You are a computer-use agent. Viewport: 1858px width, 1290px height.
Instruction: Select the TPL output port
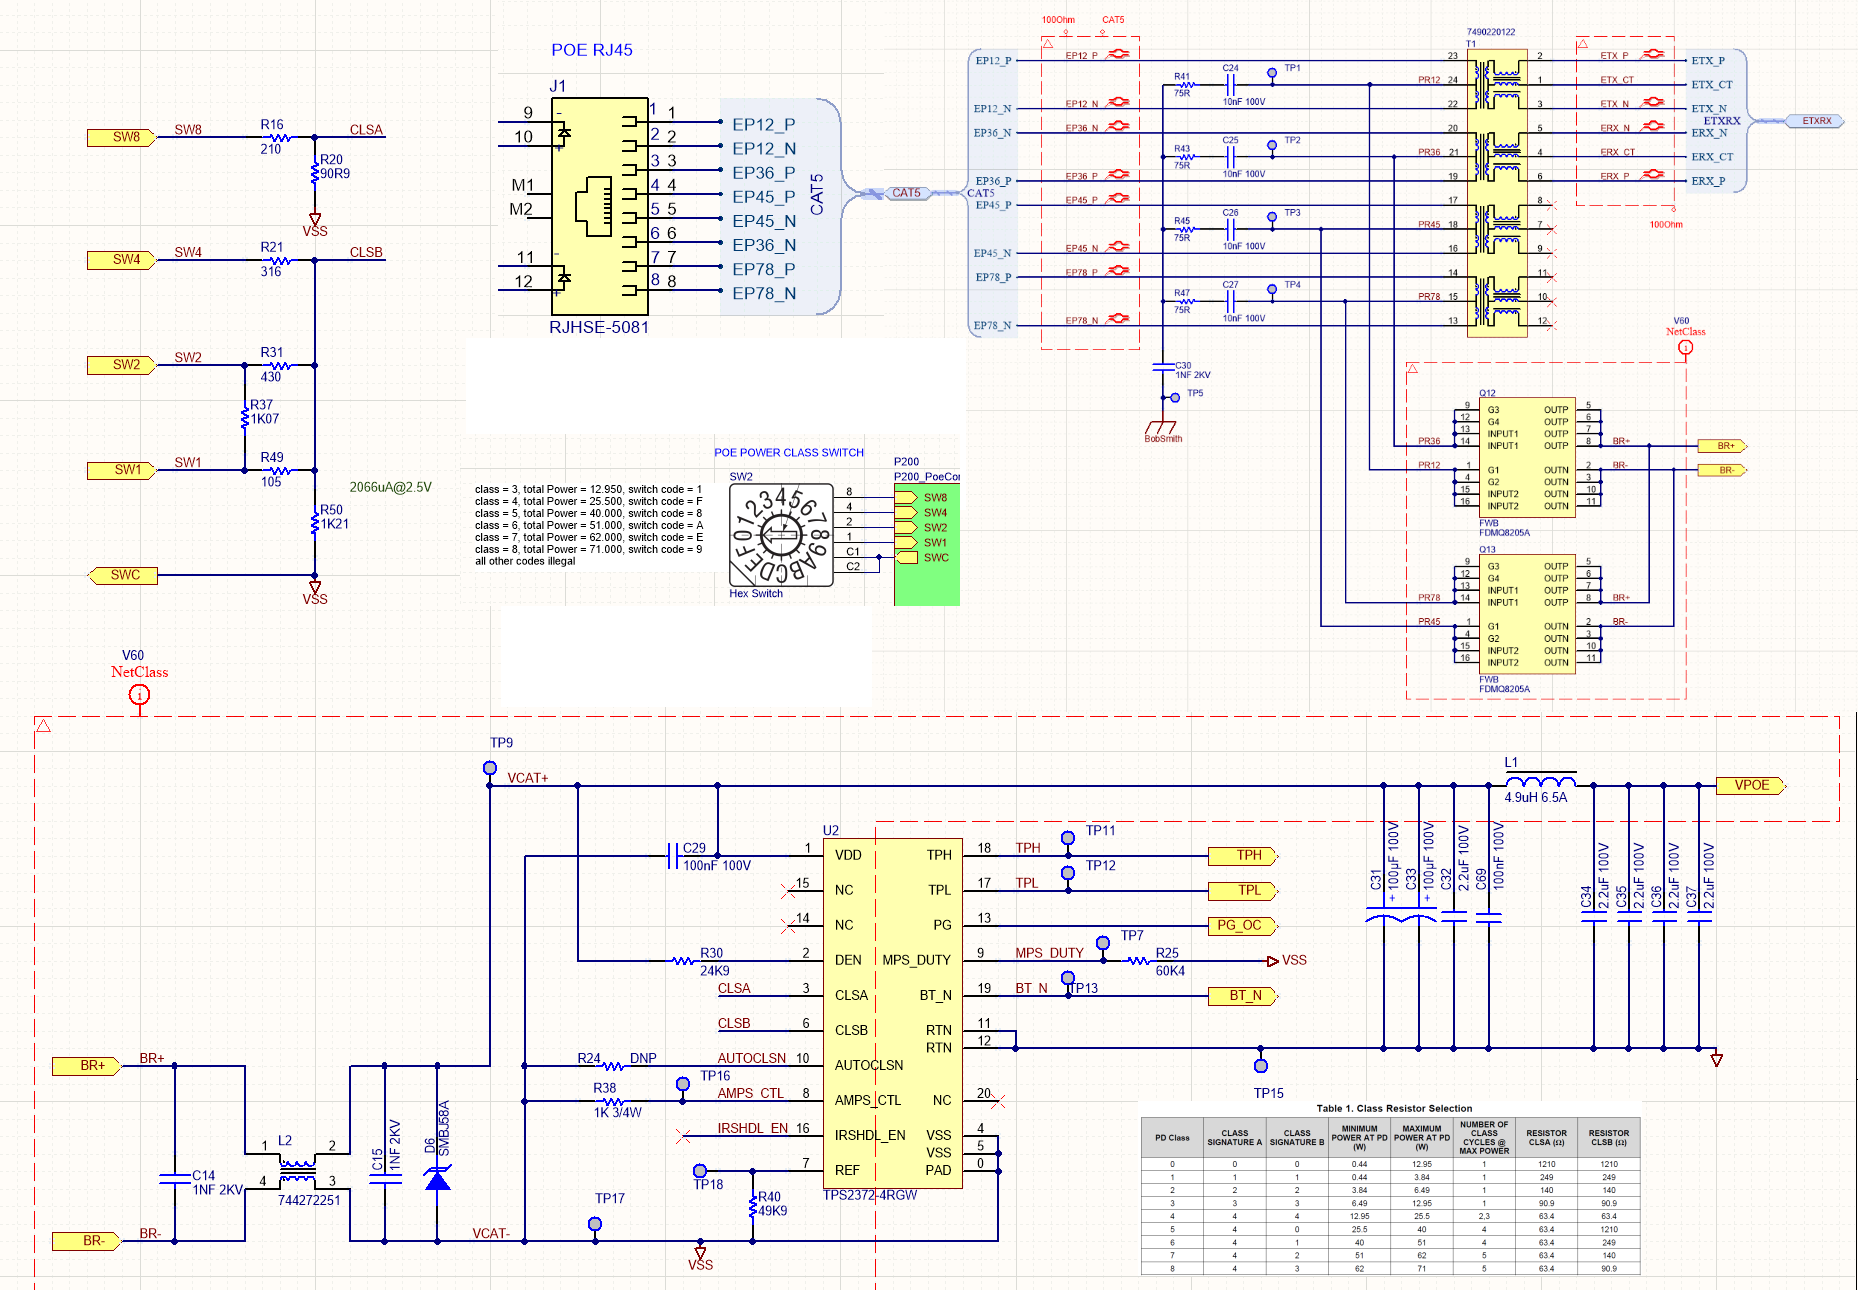coord(1244,890)
